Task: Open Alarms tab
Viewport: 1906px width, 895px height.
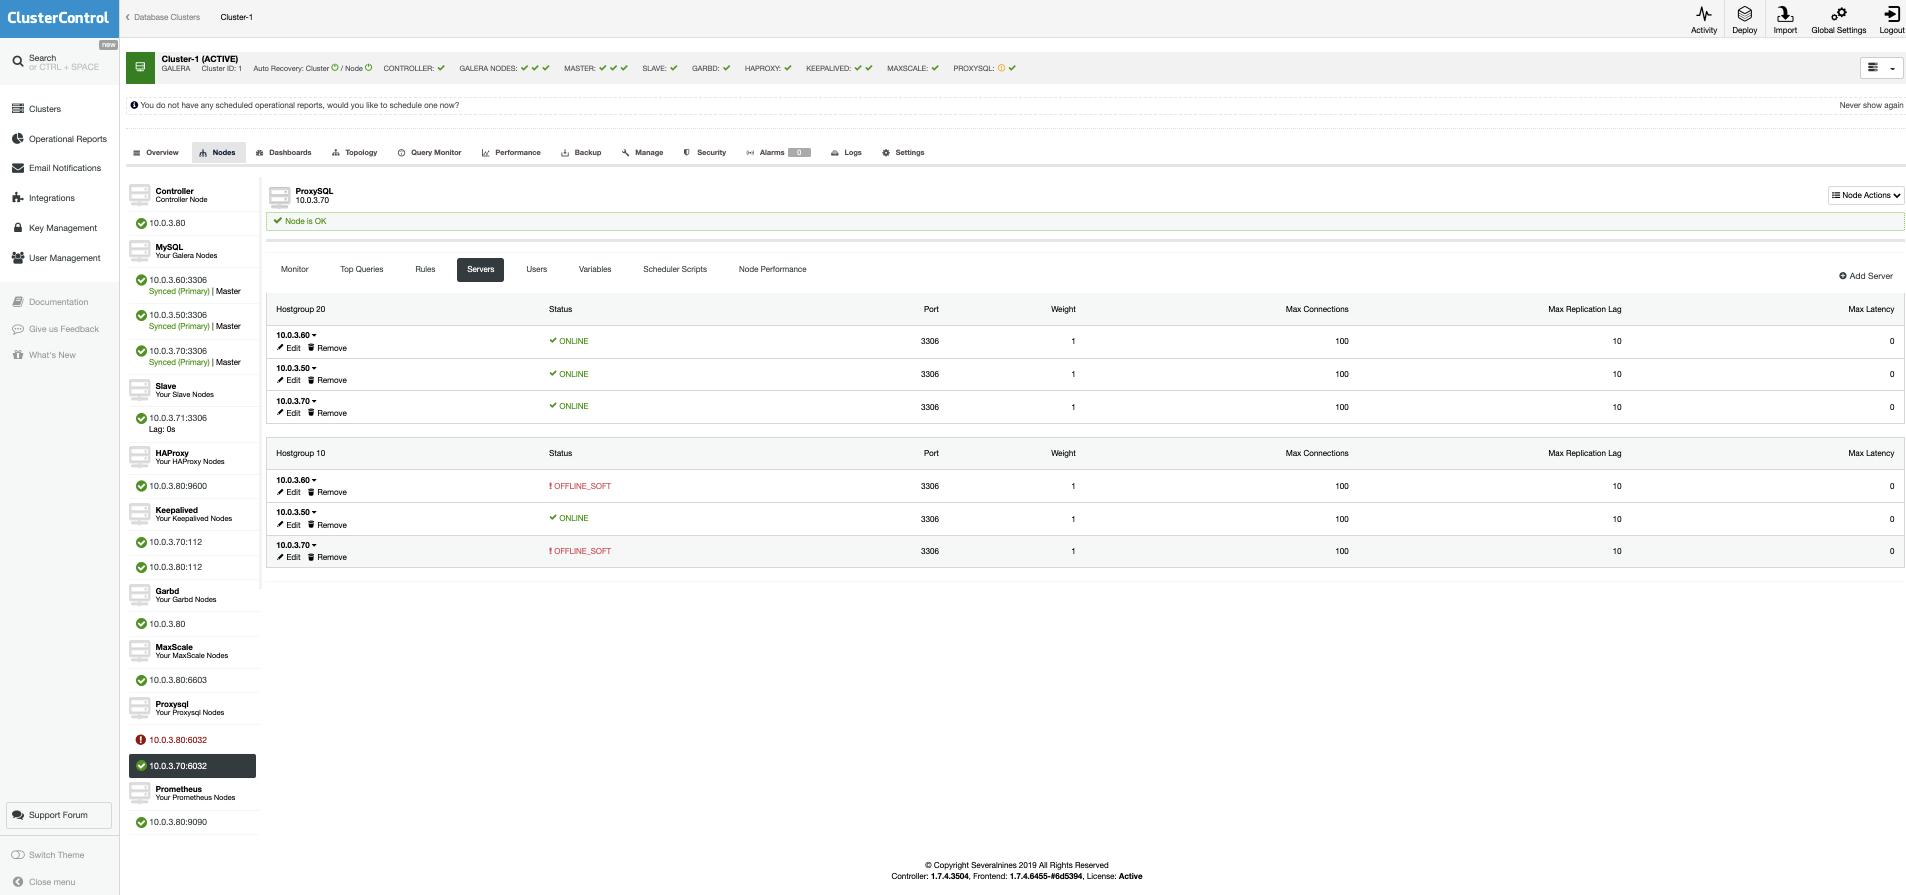Action: (x=778, y=153)
